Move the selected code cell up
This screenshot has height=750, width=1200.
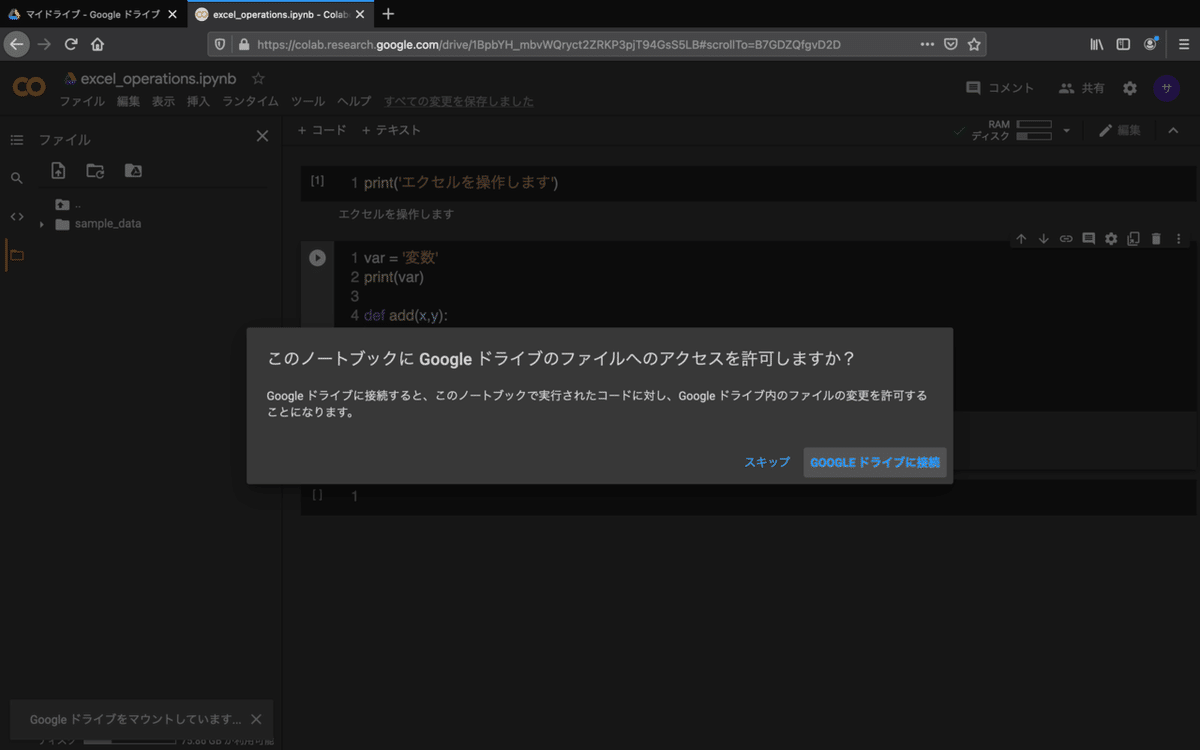pyautogui.click(x=1021, y=238)
